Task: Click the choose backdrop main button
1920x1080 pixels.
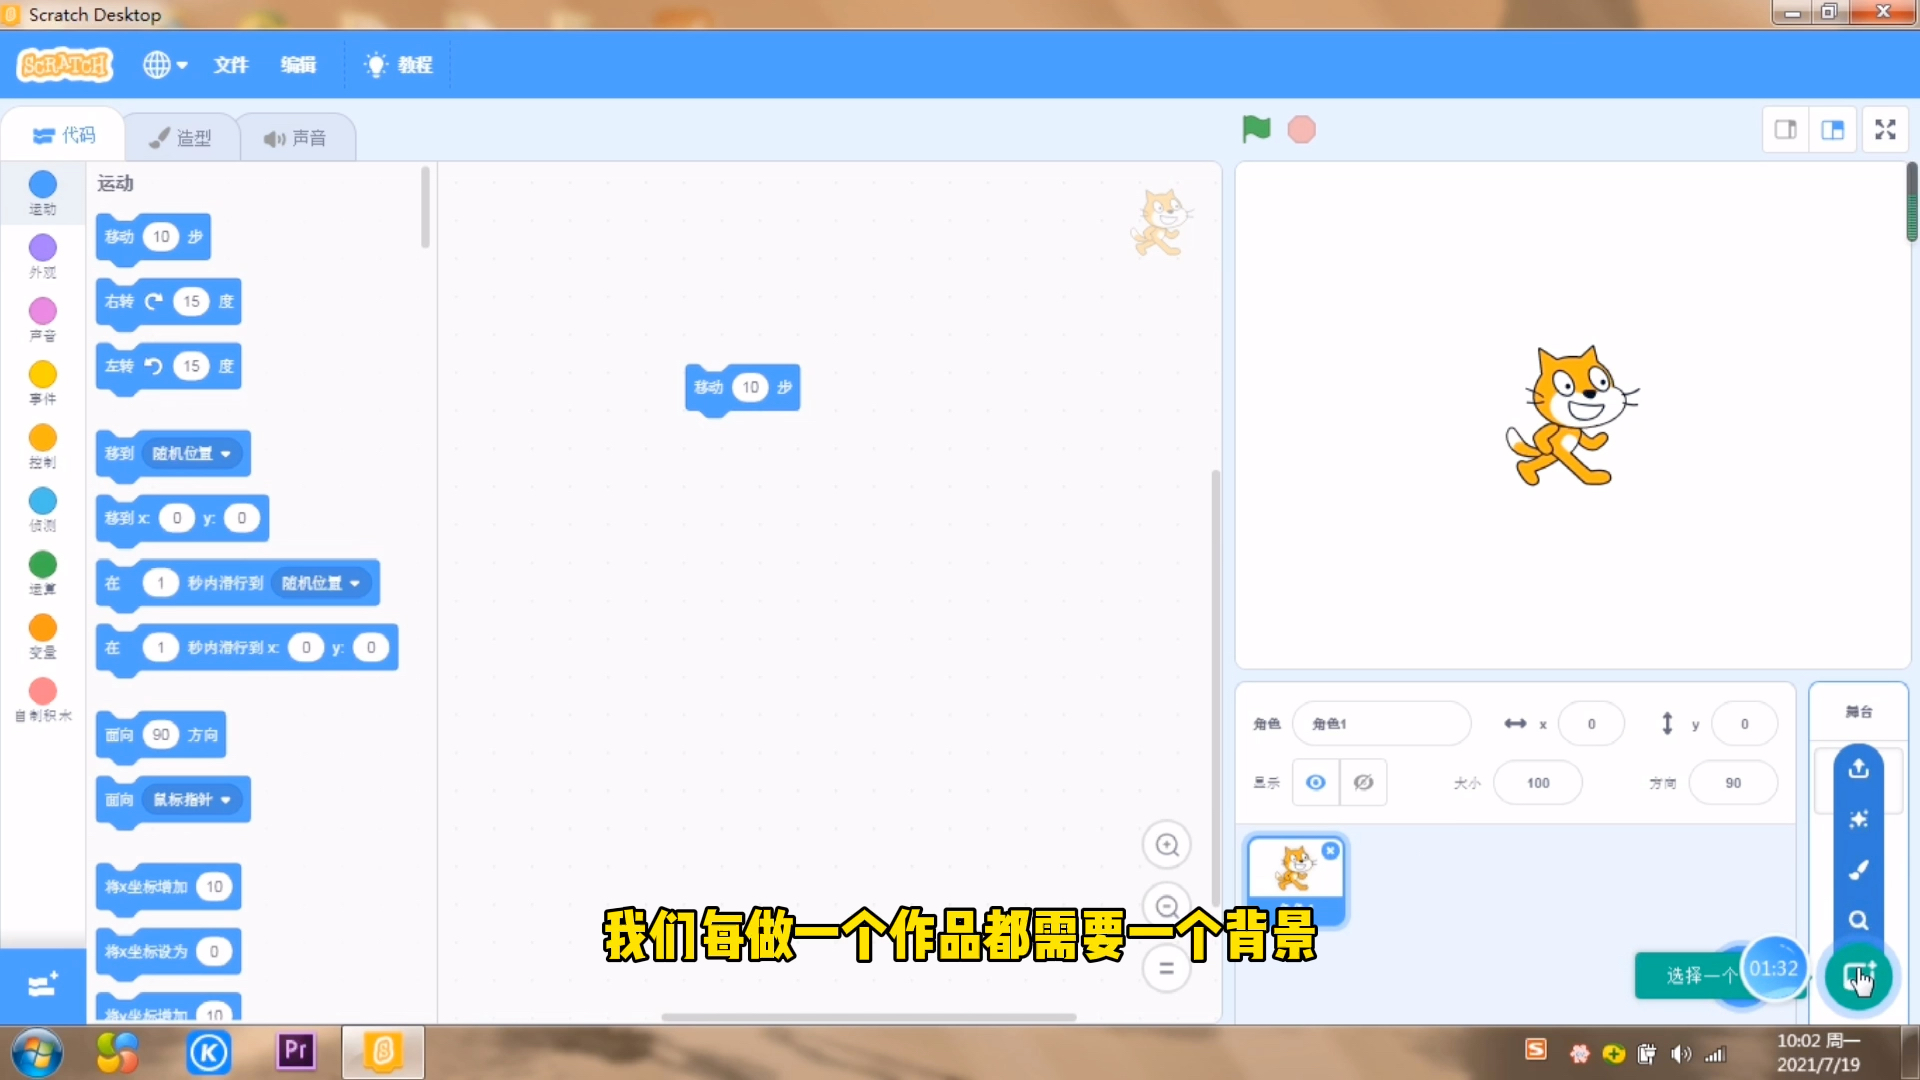Action: (x=1859, y=976)
